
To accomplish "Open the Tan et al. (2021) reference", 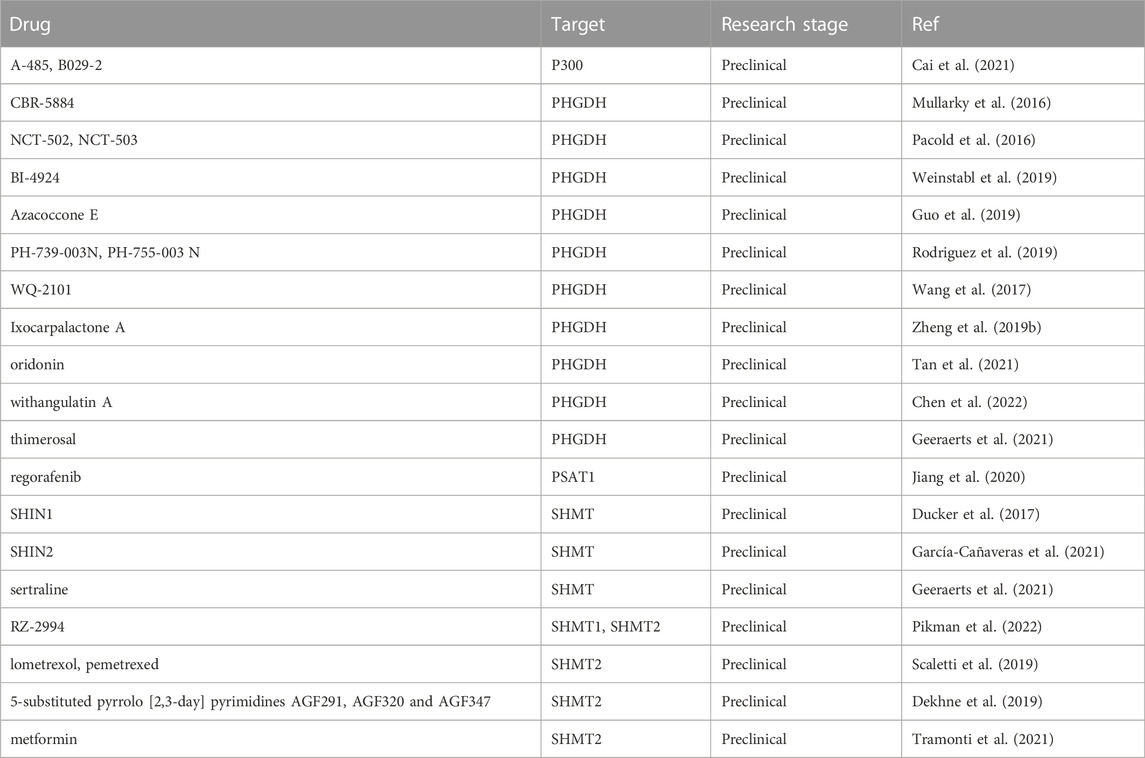I will click(x=965, y=364).
